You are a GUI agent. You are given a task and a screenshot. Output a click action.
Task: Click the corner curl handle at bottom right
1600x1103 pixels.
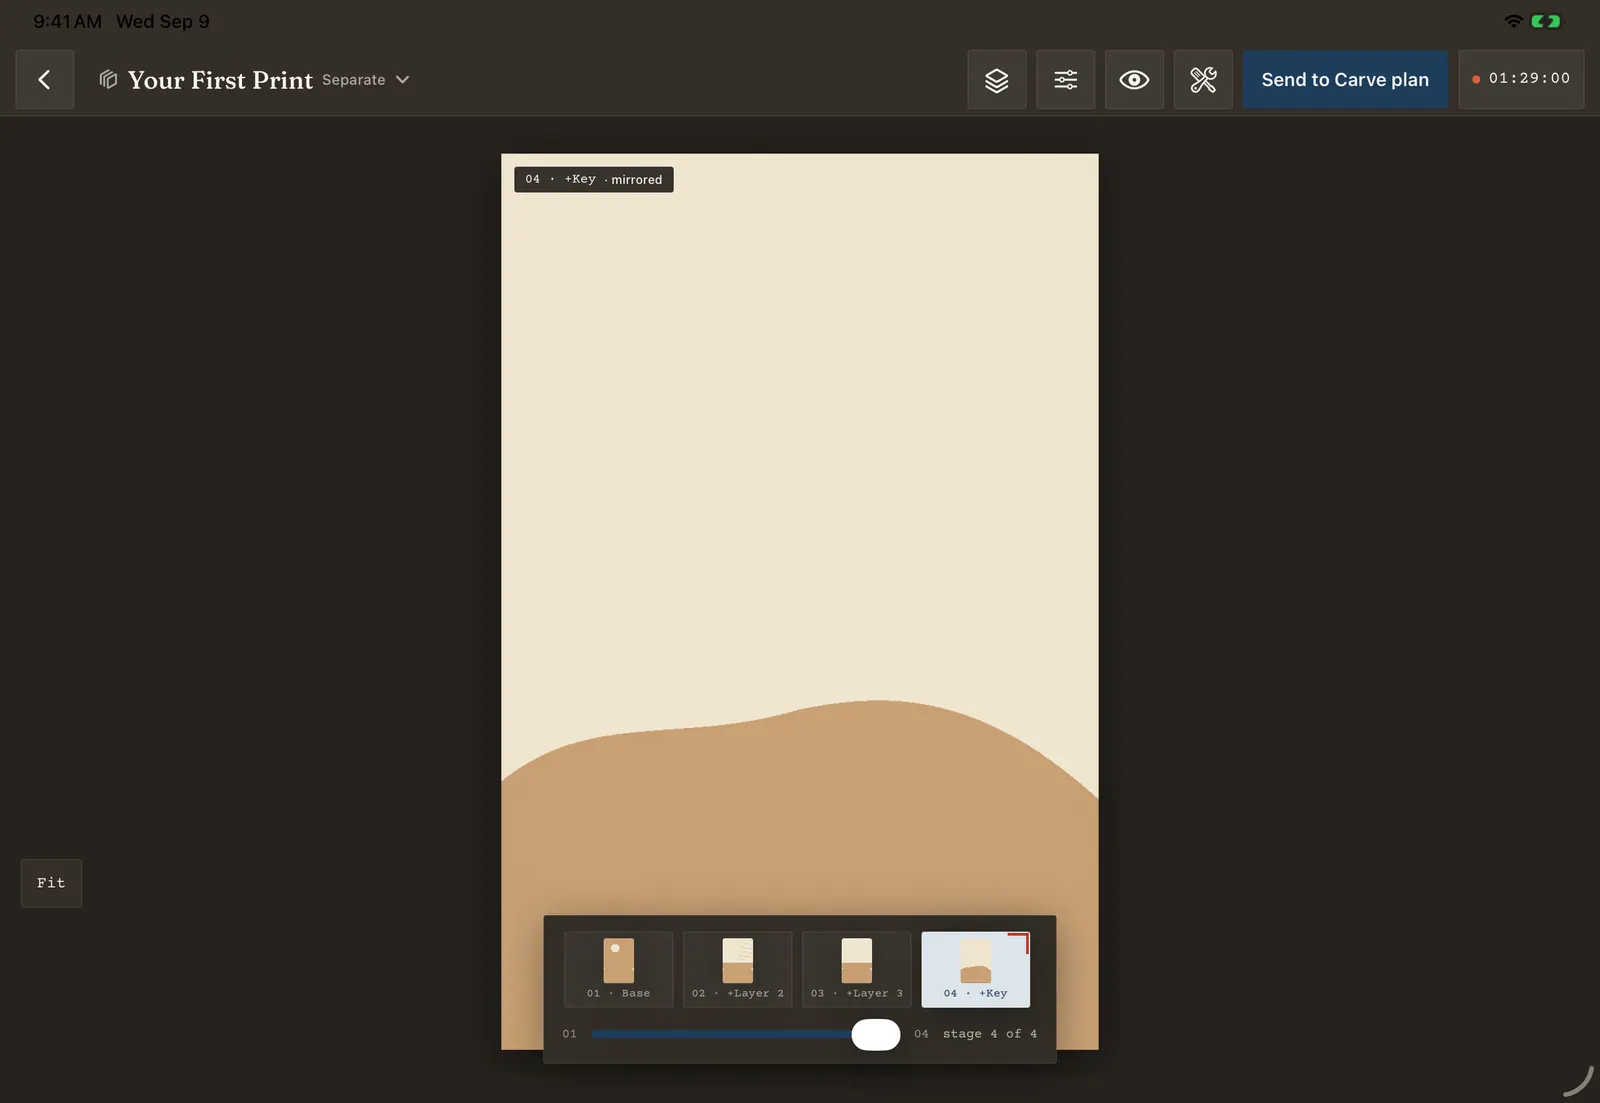click(1578, 1081)
